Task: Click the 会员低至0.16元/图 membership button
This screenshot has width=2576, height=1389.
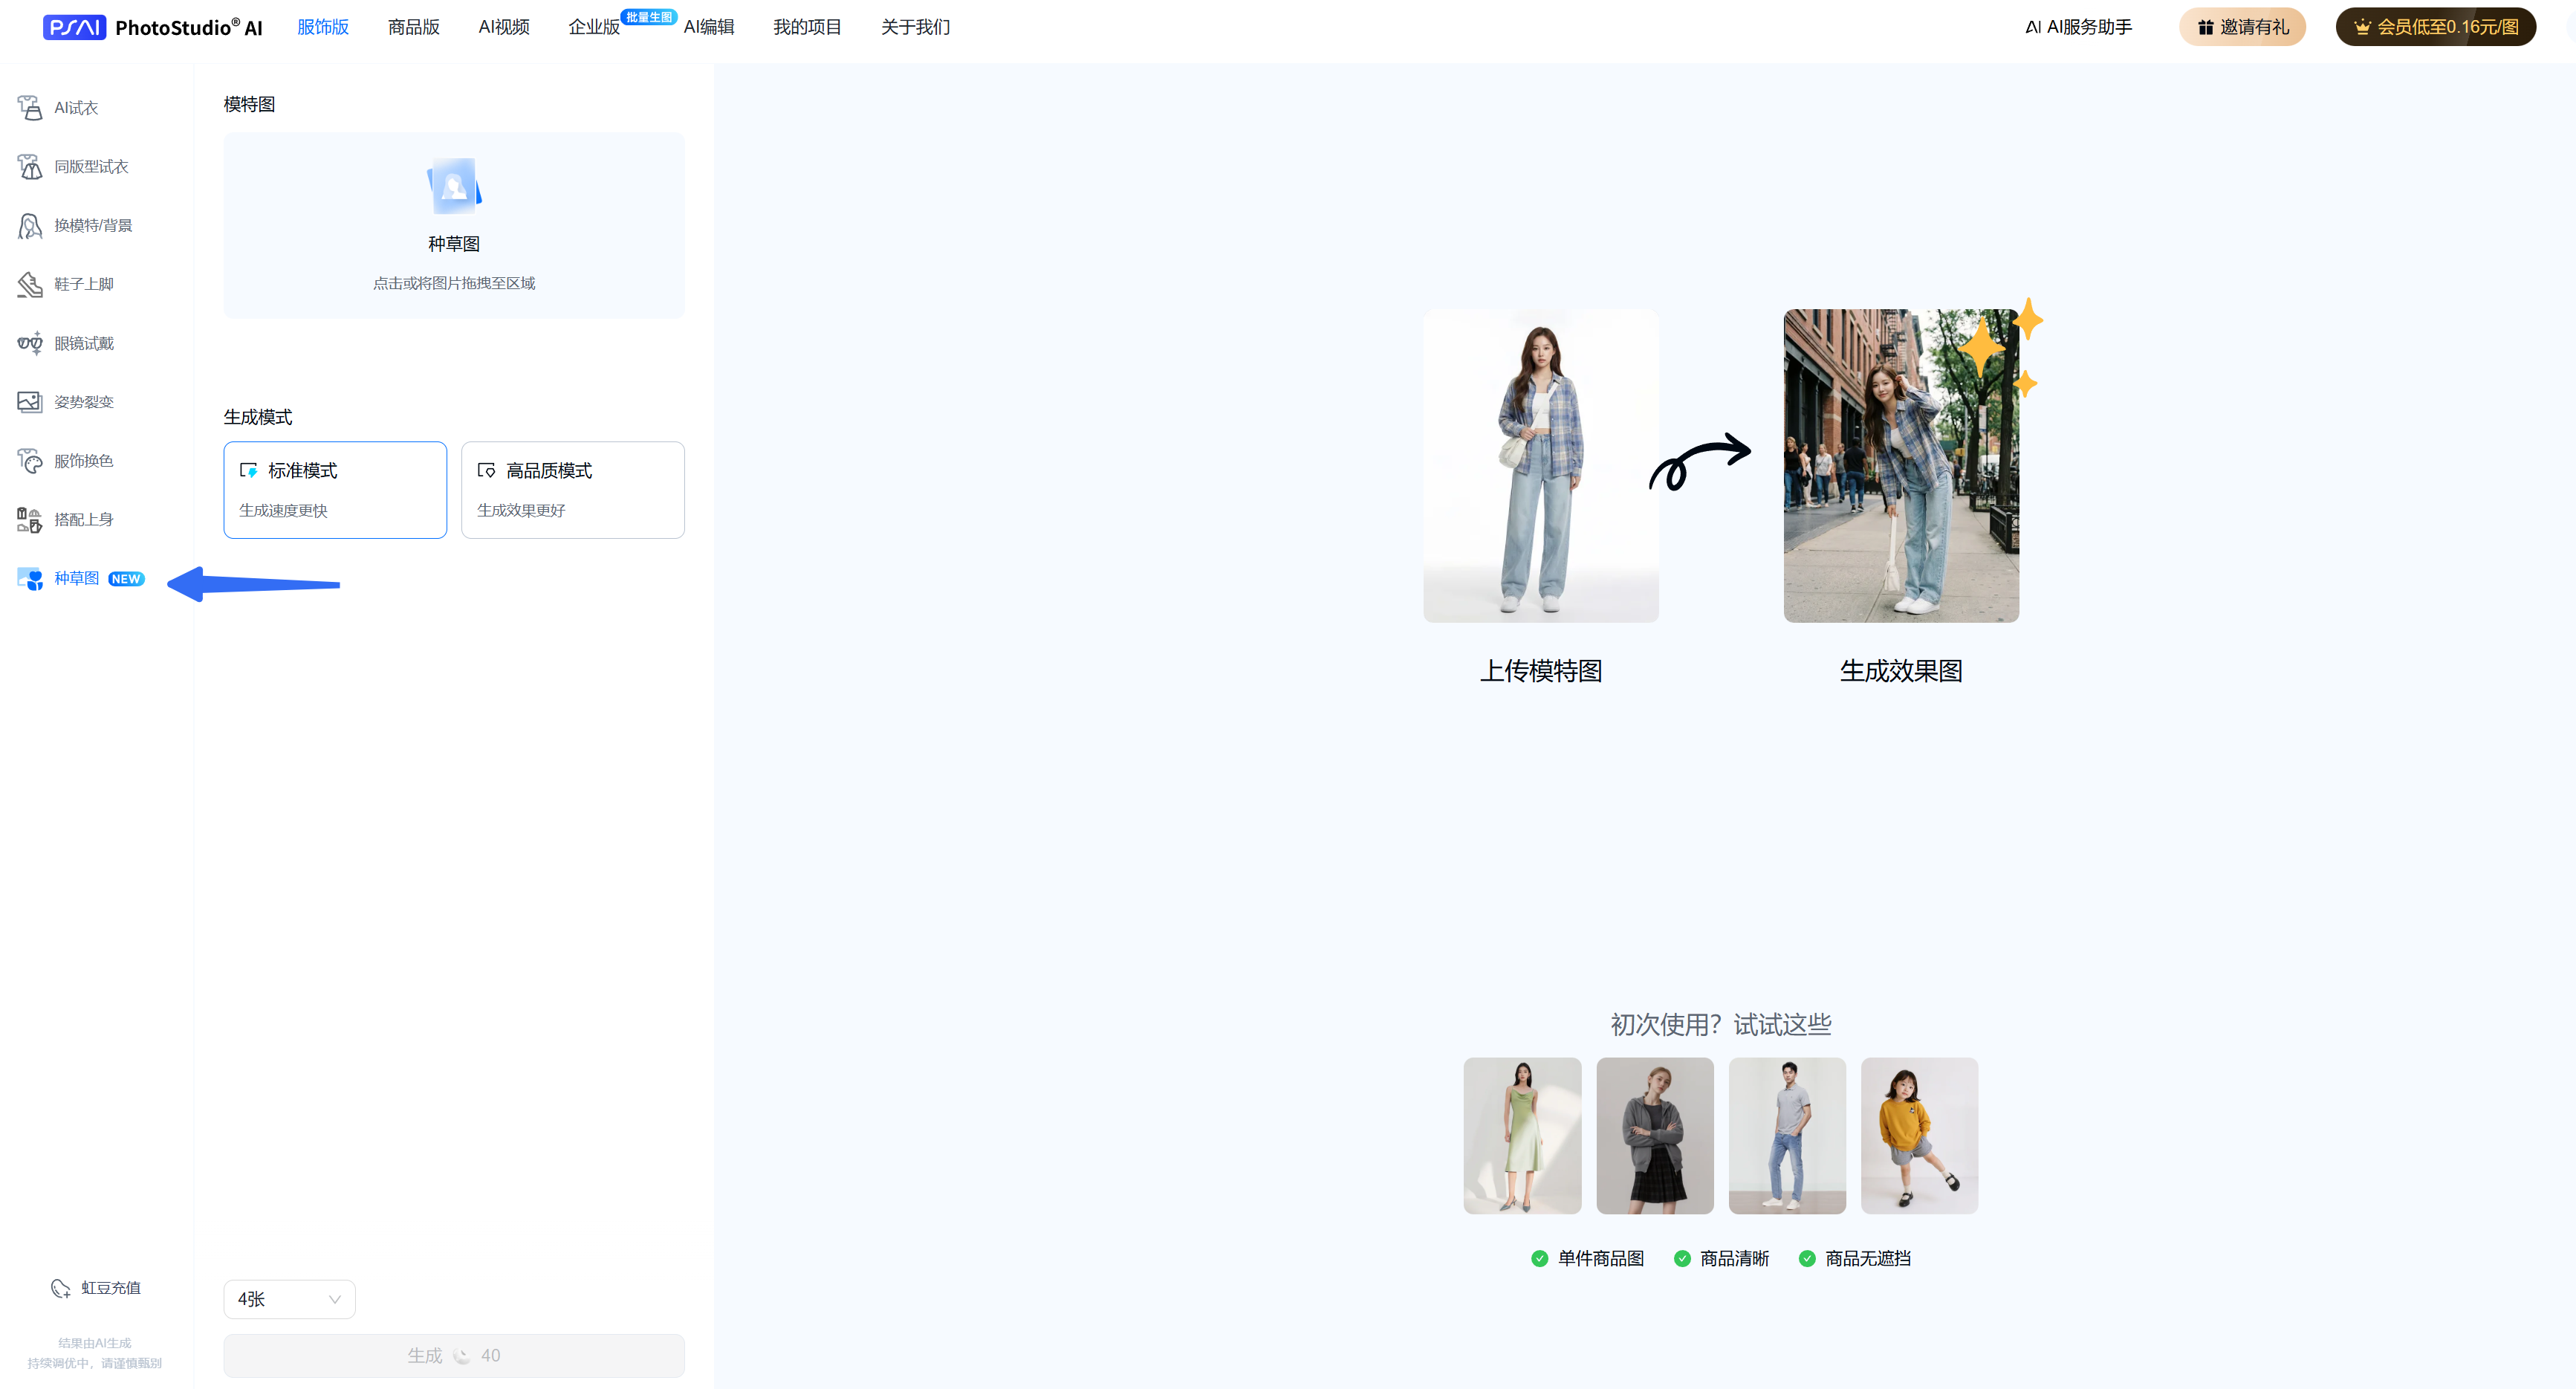Action: coord(2435,27)
